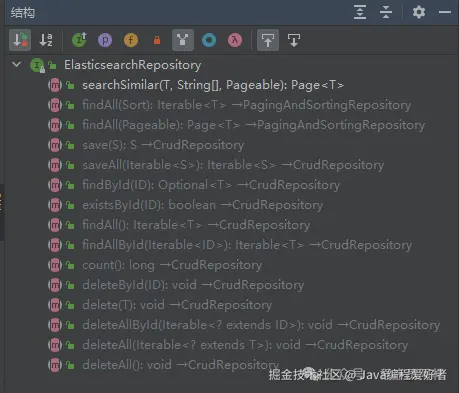This screenshot has height=393, width=459.
Task: Click the 结构 panel title
Action: pyautogui.click(x=23, y=13)
